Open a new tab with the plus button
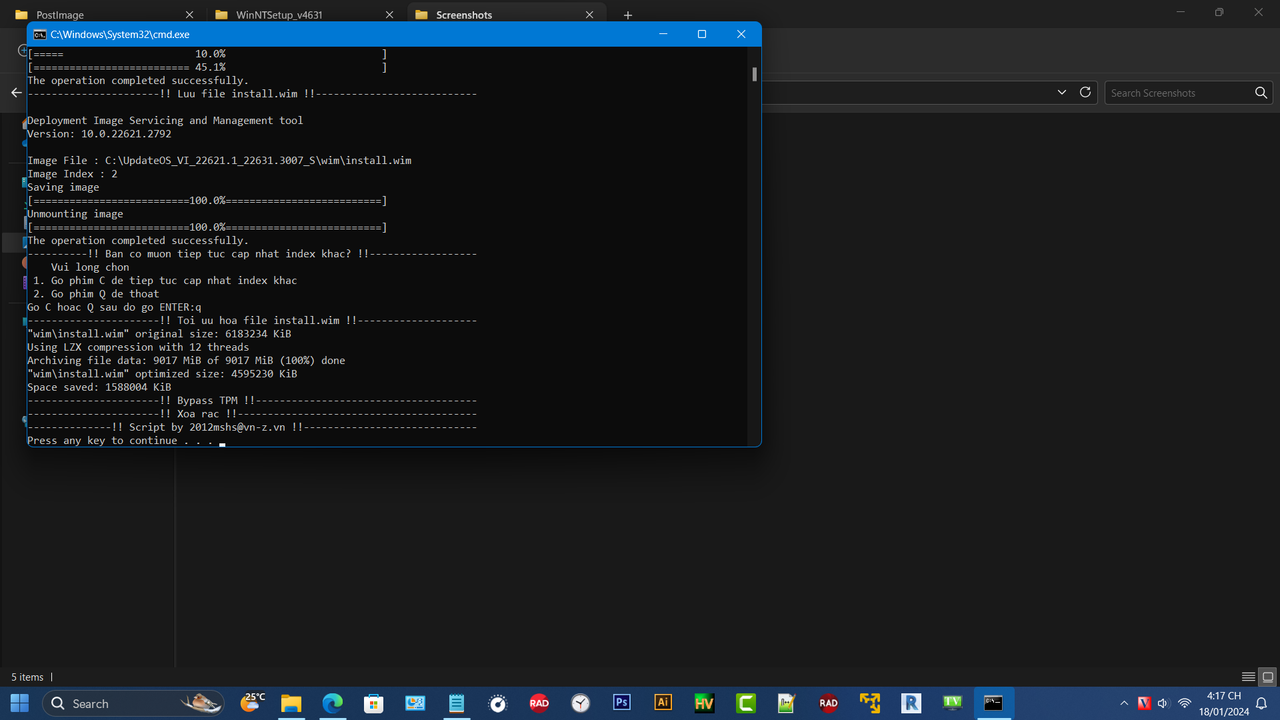Screen dimensions: 1280x720 [627, 14]
